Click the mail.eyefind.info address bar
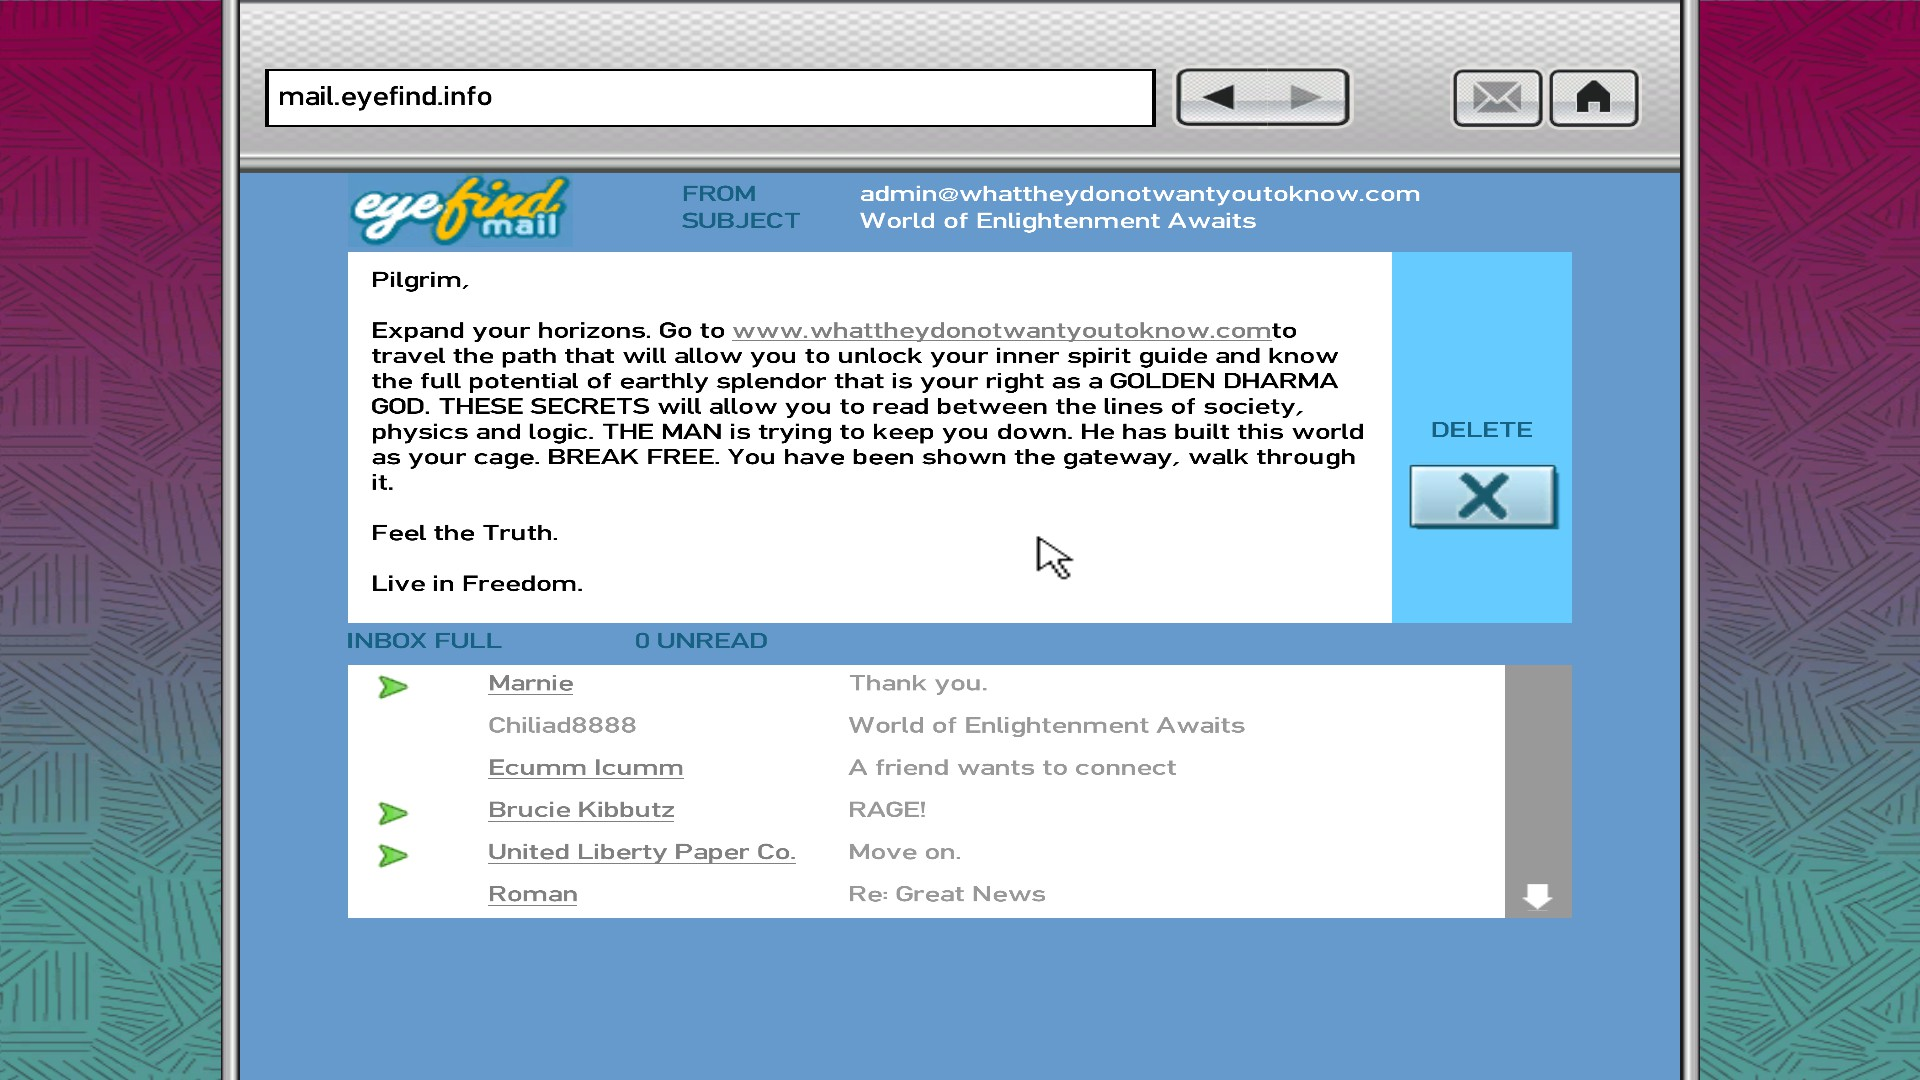Viewport: 1920px width, 1080px height. click(709, 97)
